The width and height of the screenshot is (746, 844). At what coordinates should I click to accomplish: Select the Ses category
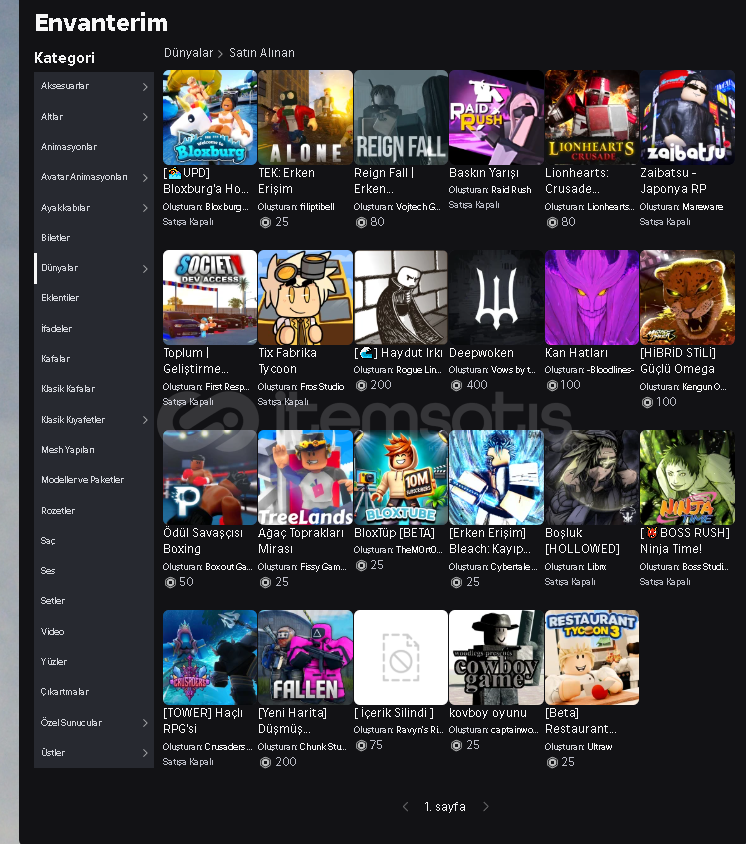click(94, 571)
